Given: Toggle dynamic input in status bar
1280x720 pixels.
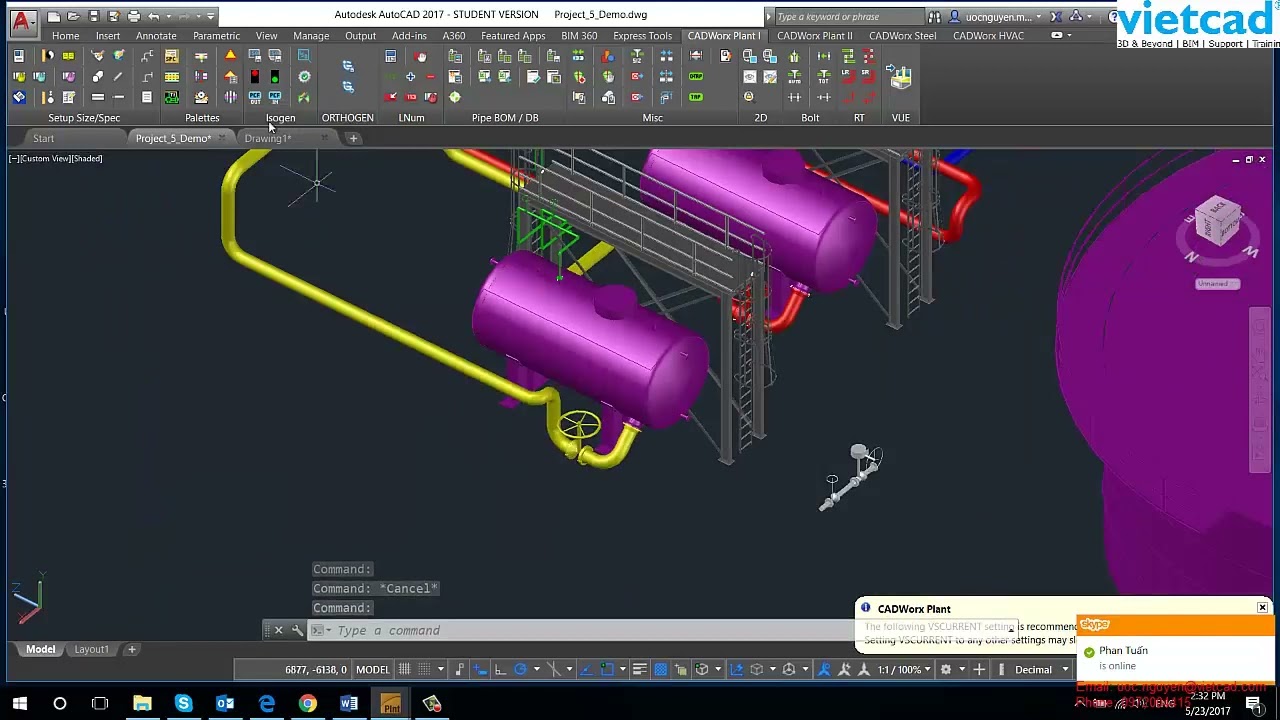Looking at the screenshot, I should tap(480, 669).
